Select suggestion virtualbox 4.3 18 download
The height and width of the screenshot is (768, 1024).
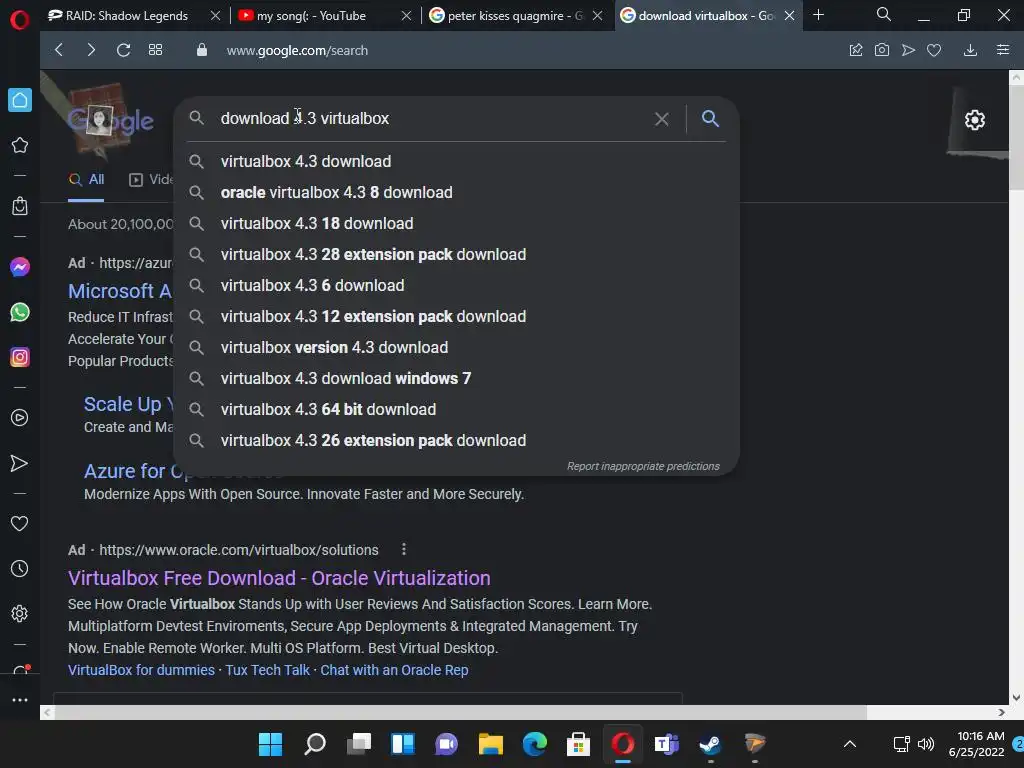pyautogui.click(x=456, y=223)
